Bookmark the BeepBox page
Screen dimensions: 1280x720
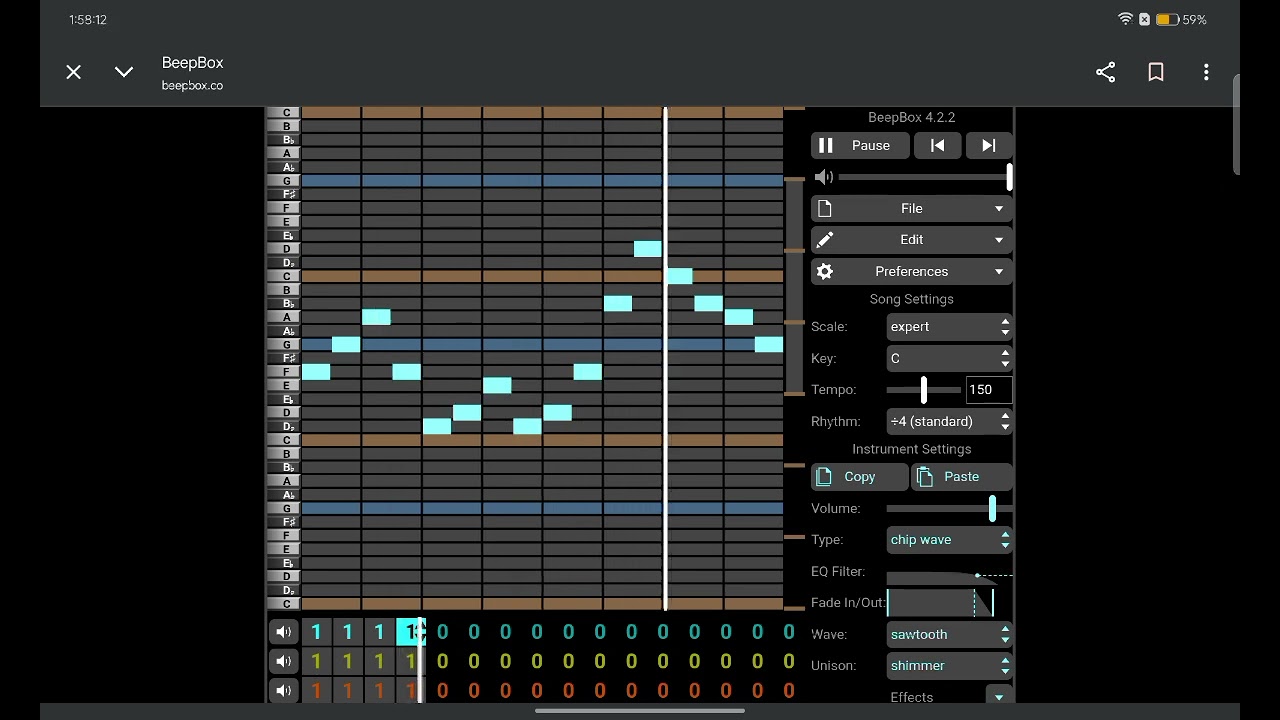[x=1156, y=72]
